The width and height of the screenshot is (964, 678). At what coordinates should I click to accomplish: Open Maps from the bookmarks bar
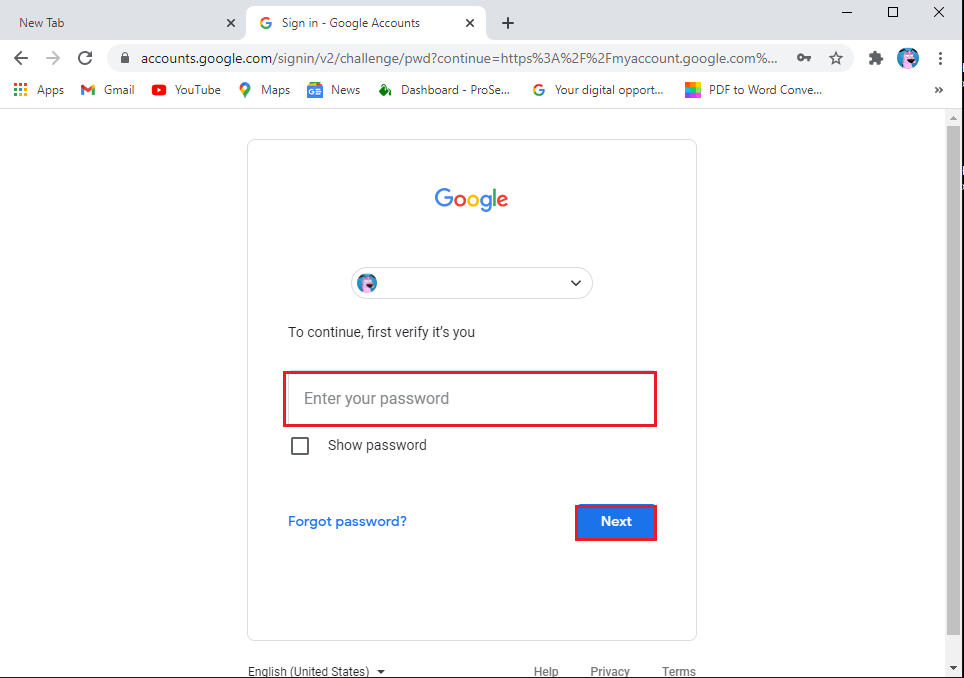pos(263,89)
